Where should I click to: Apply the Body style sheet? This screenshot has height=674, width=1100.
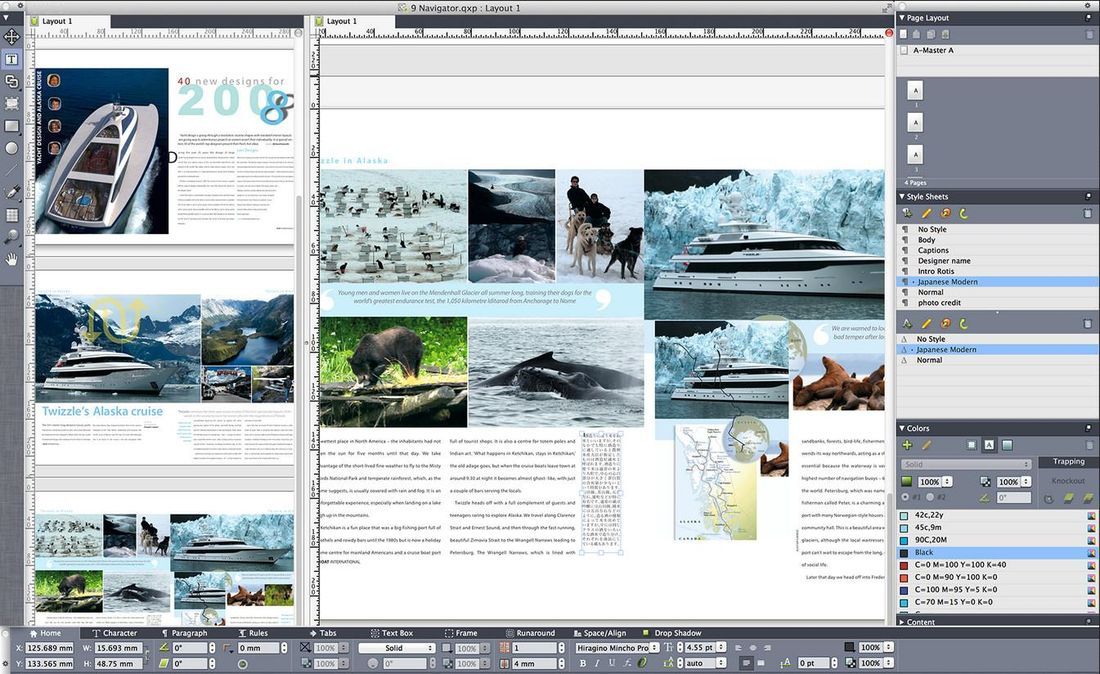[927, 239]
